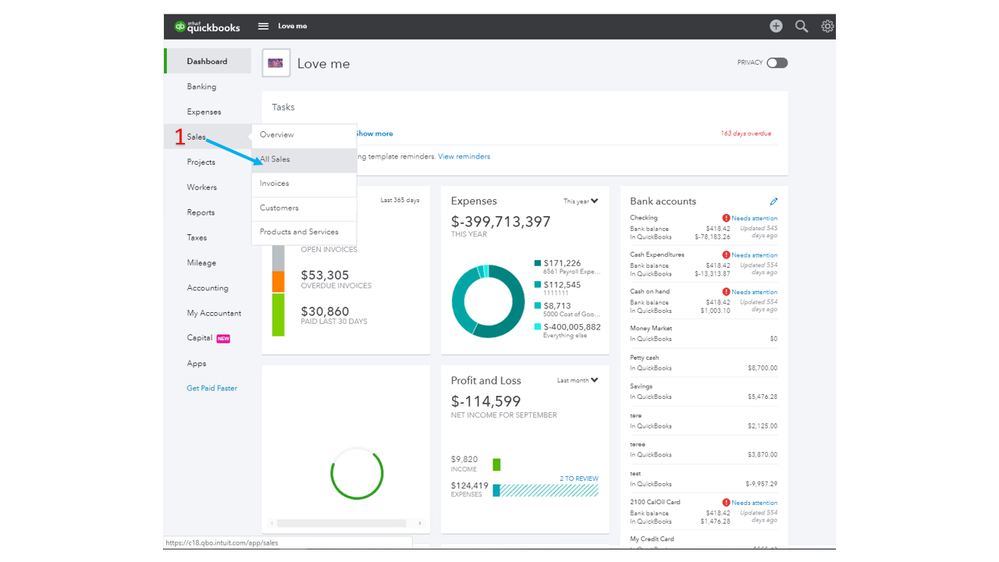The image size is (999, 562).
Task: Click the Love me company logo thumbnail
Action: point(276,63)
